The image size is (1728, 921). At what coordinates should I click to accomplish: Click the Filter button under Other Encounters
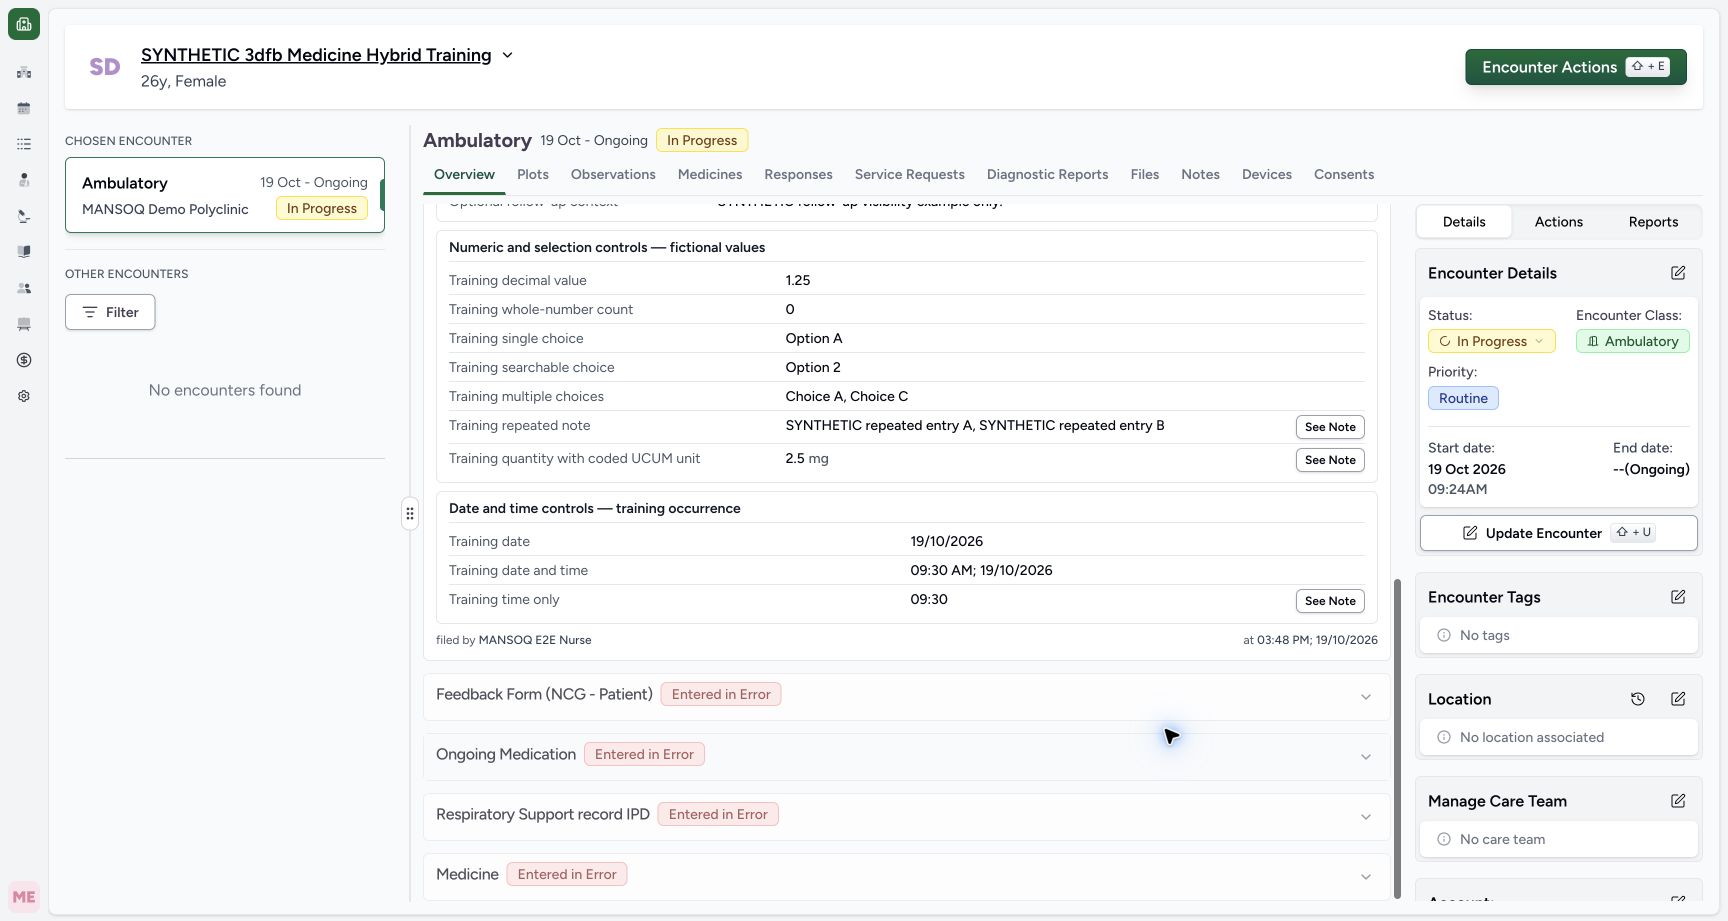[110, 312]
